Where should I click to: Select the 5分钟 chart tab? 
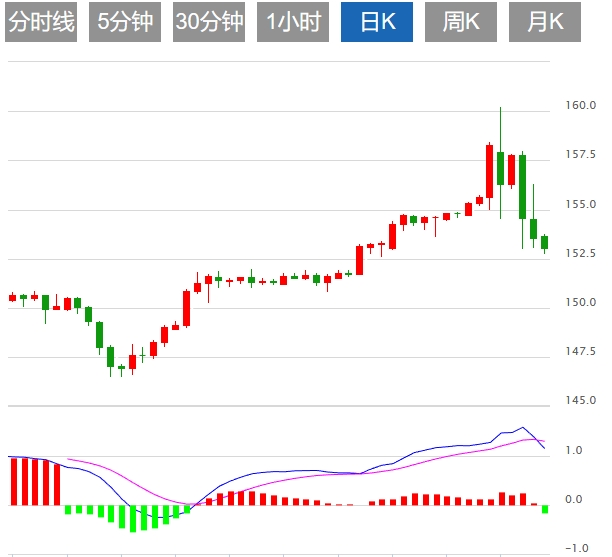126,22
